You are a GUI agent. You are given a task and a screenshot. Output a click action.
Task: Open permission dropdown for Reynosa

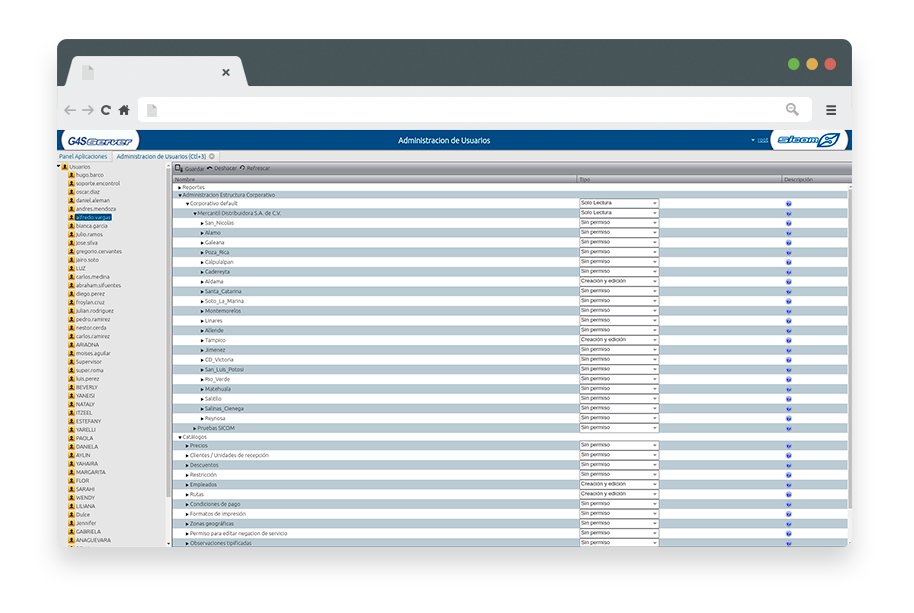(619, 418)
